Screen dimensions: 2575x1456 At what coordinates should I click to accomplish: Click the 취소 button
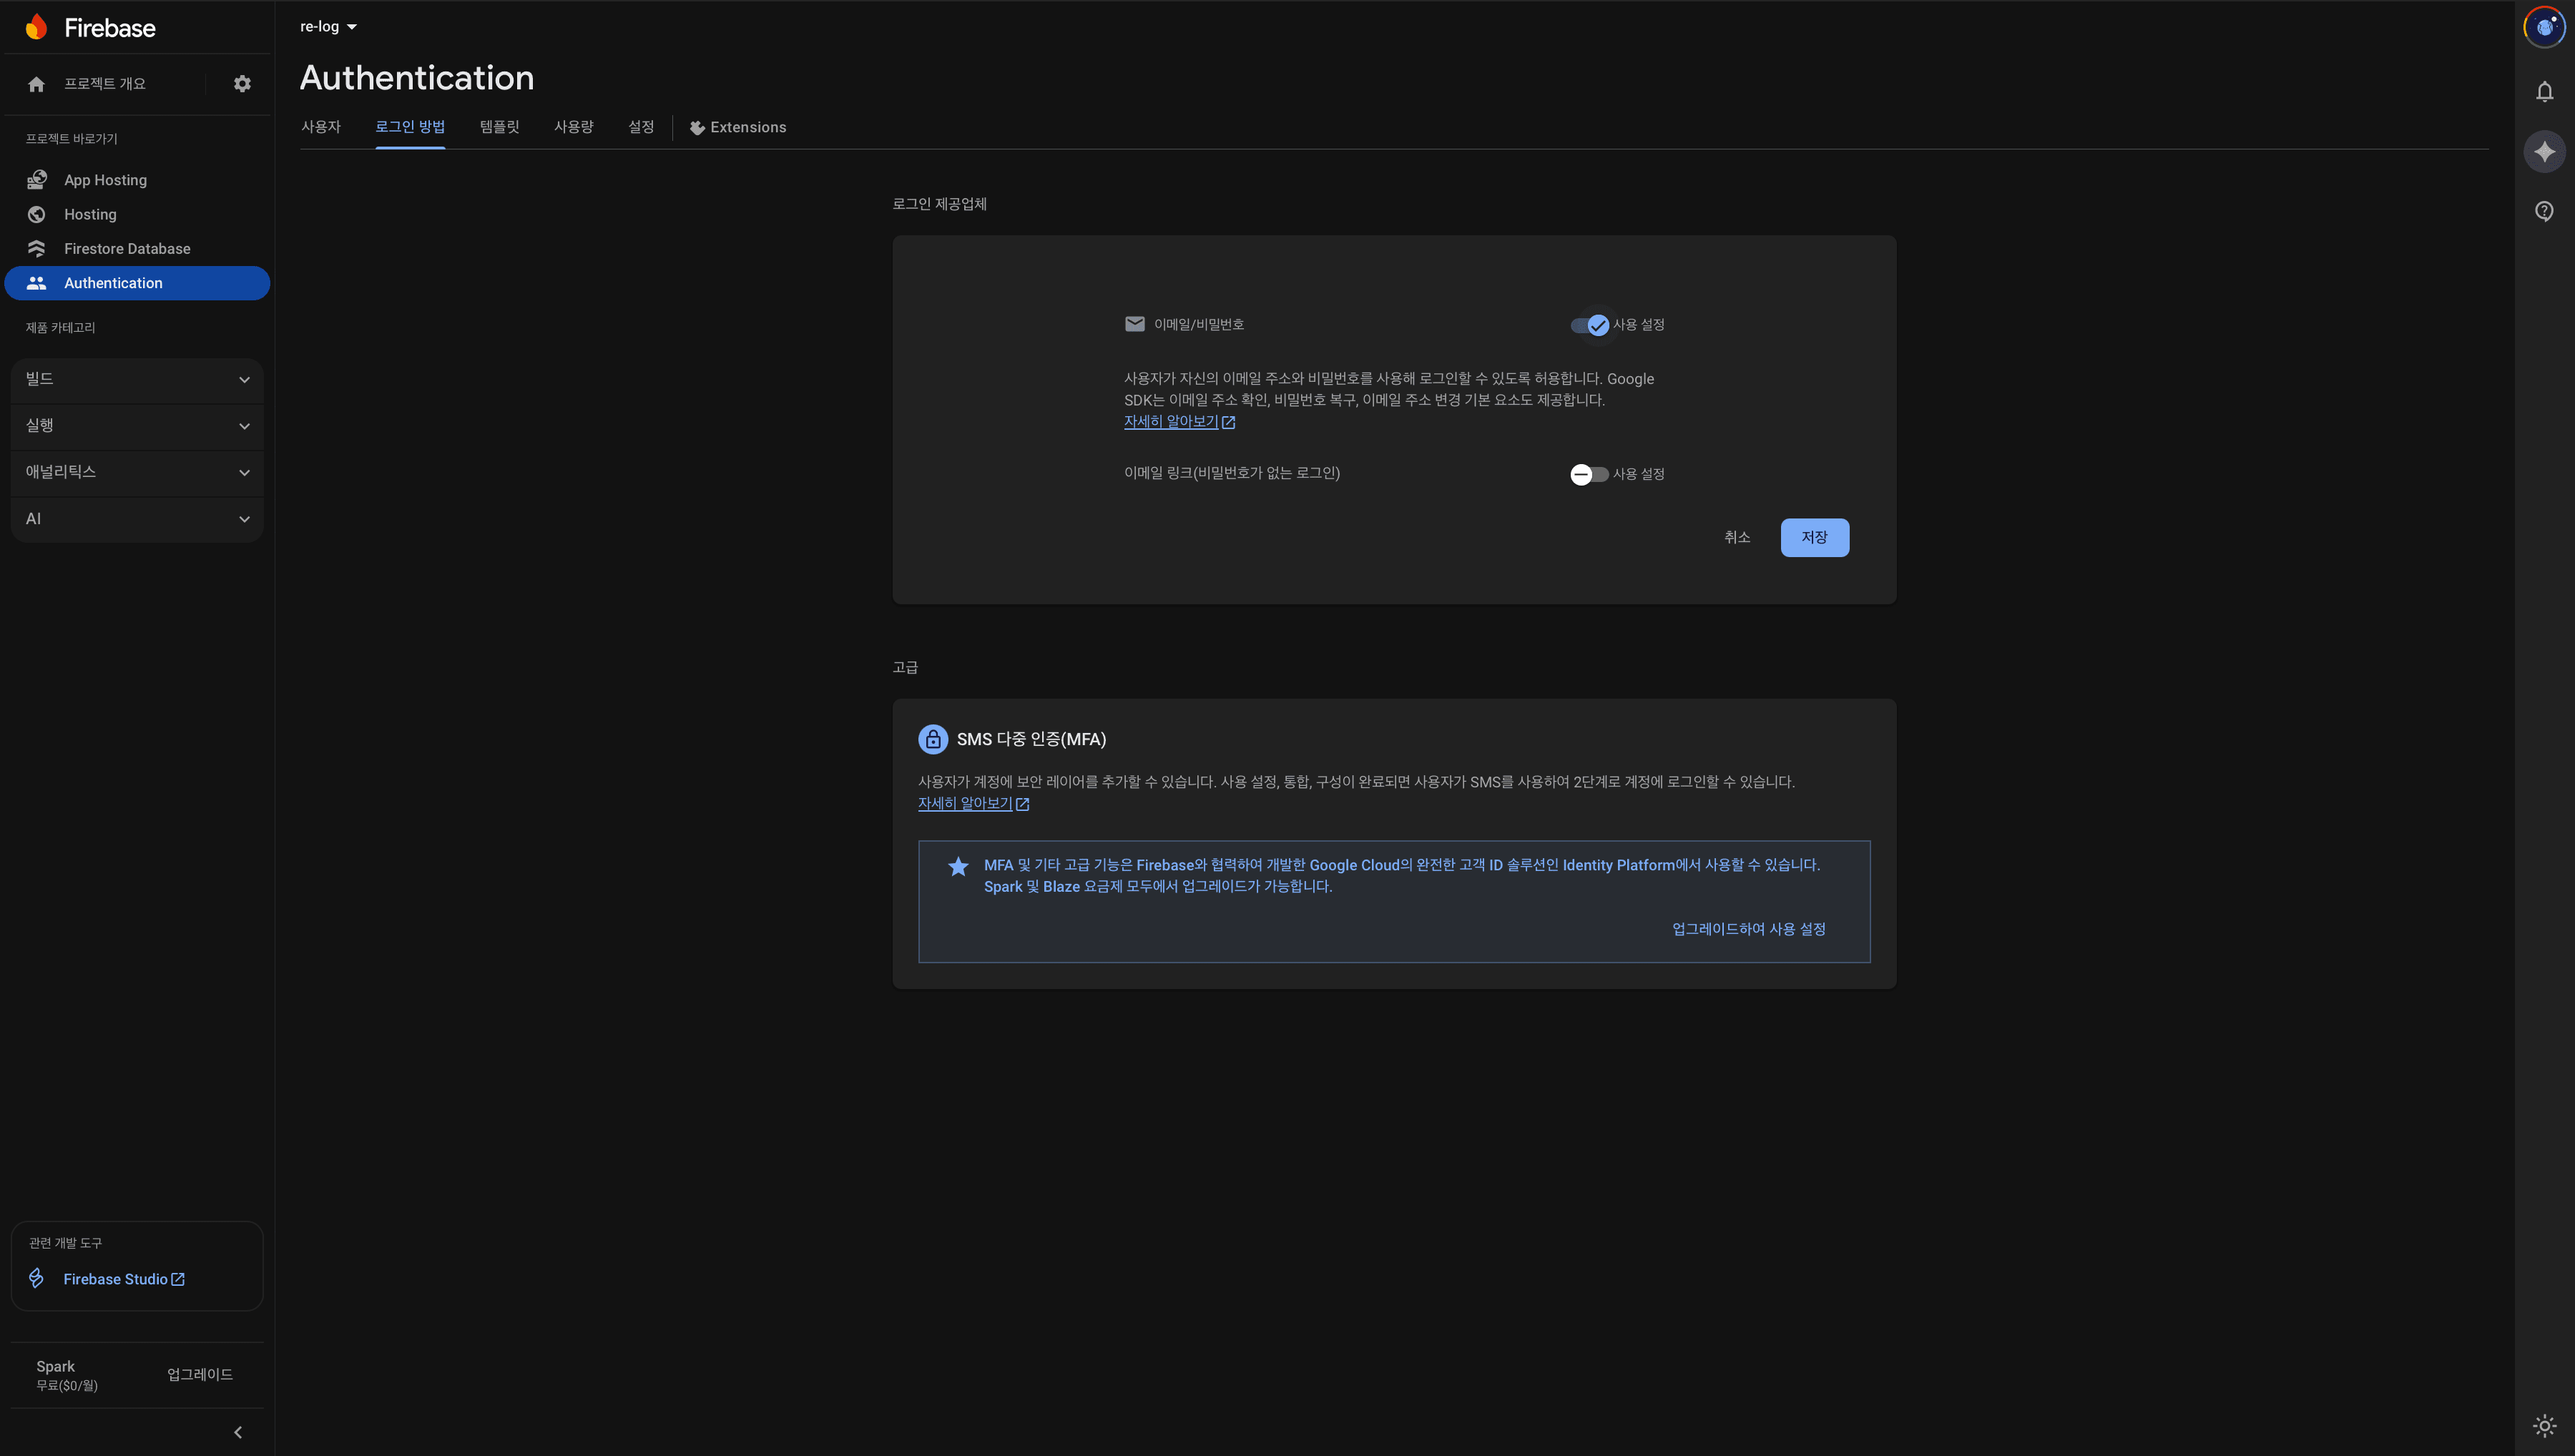(x=1737, y=537)
